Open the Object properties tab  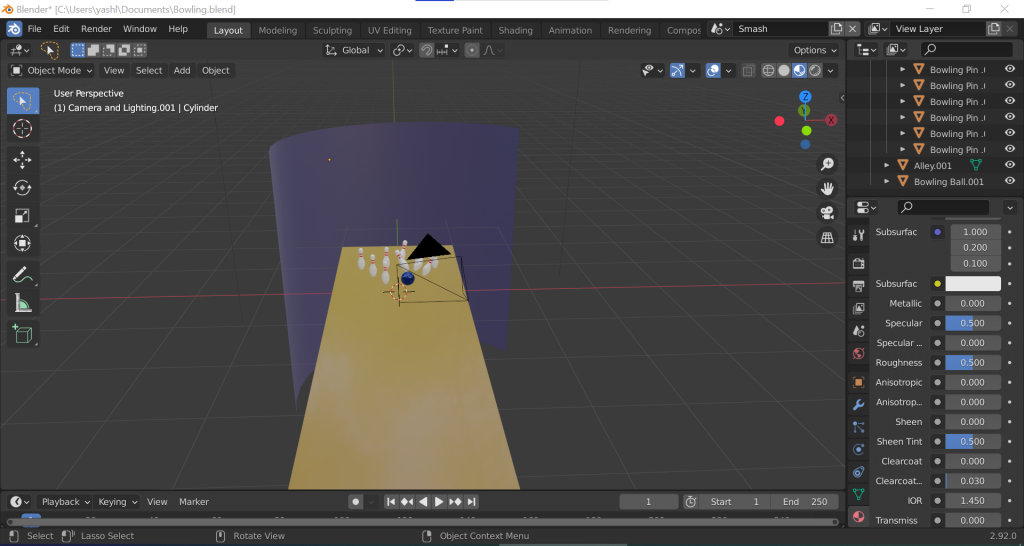[859, 382]
